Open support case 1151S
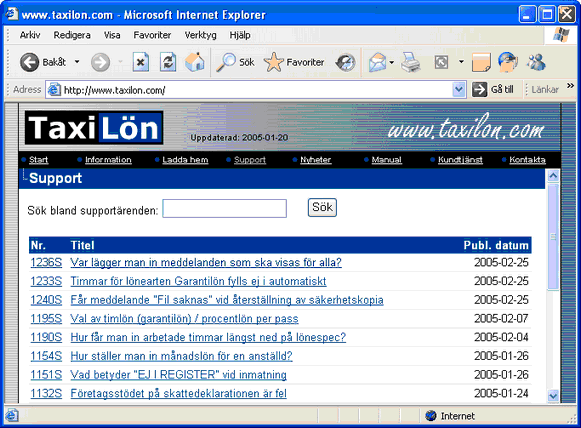 click(x=46, y=375)
